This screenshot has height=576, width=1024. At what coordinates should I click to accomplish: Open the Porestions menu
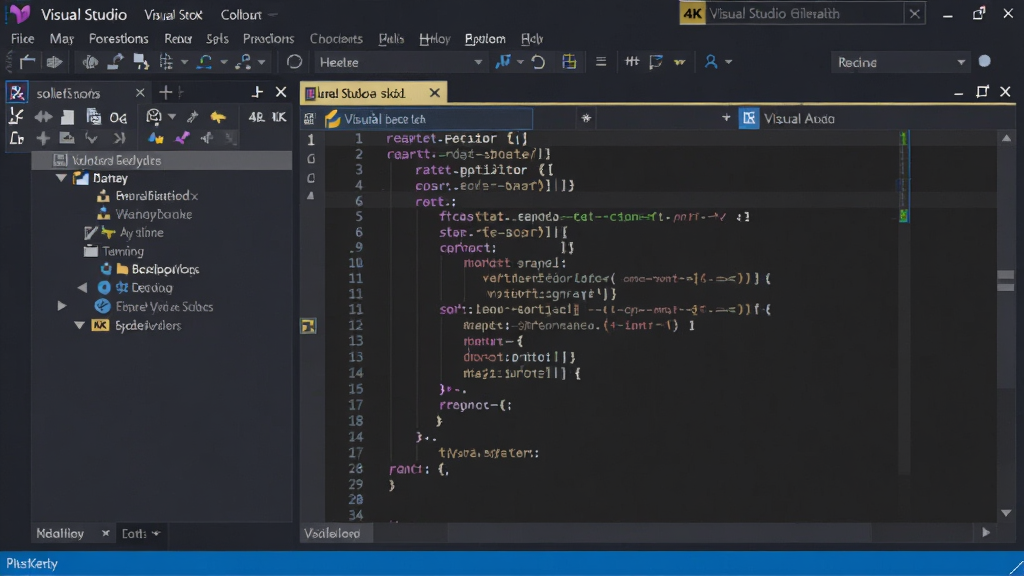118,39
